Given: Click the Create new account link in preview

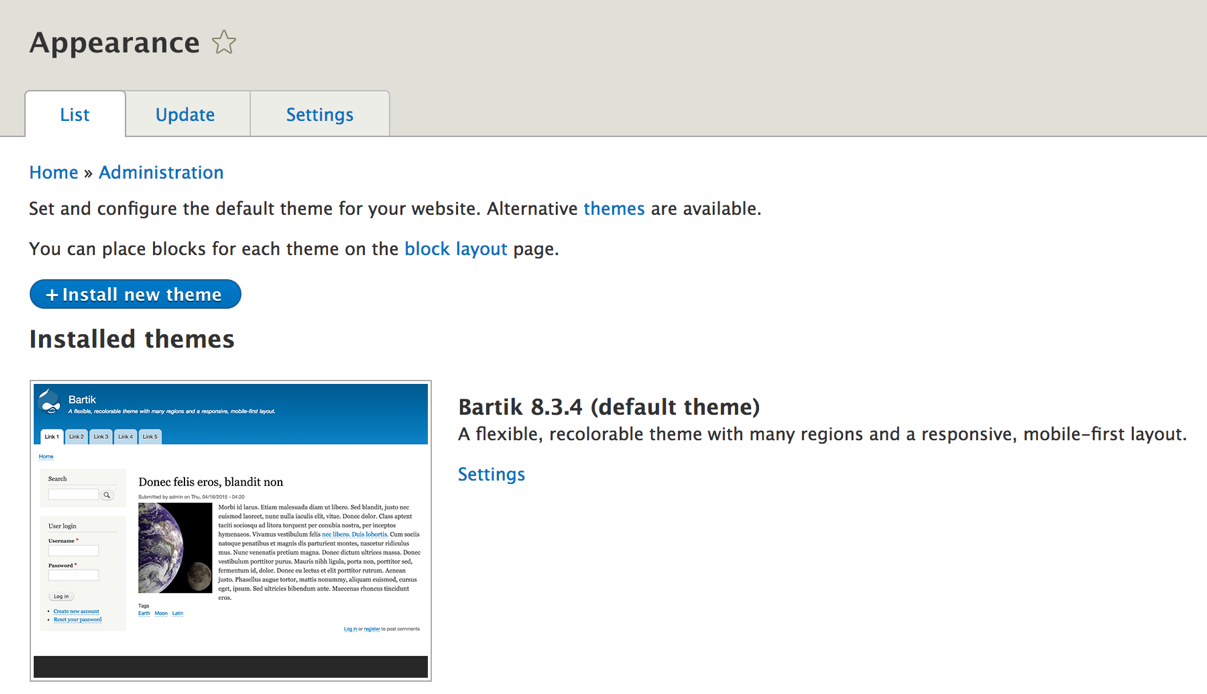Looking at the screenshot, I should pyautogui.click(x=76, y=611).
